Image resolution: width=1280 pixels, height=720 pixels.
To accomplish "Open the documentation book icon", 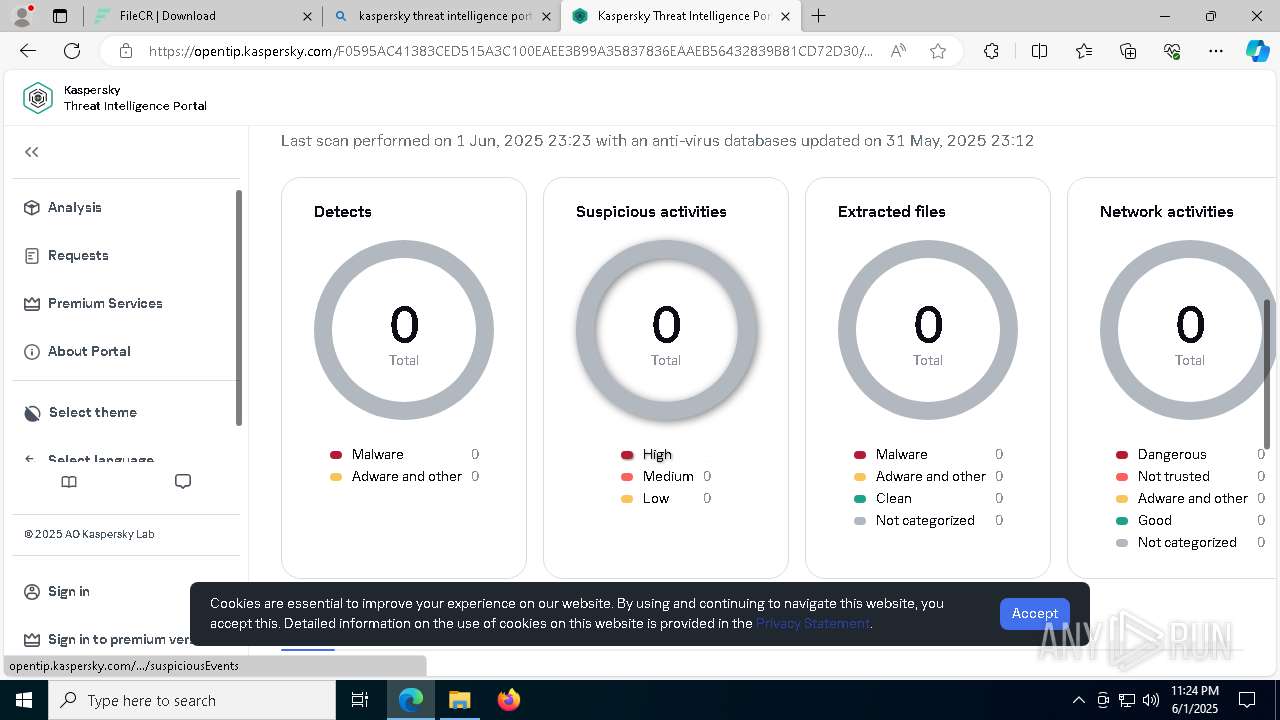I will click(x=69, y=482).
